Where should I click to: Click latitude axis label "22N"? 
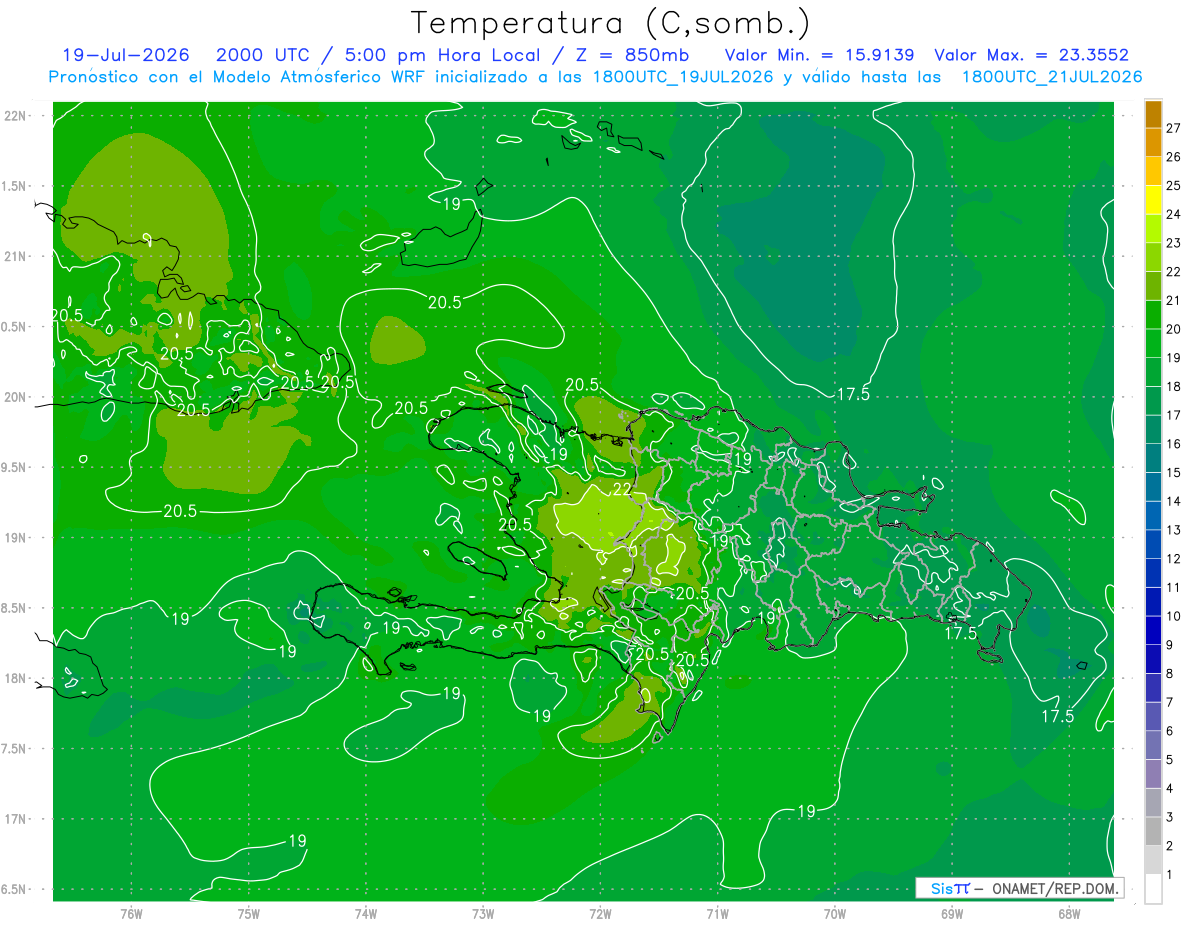[16, 115]
